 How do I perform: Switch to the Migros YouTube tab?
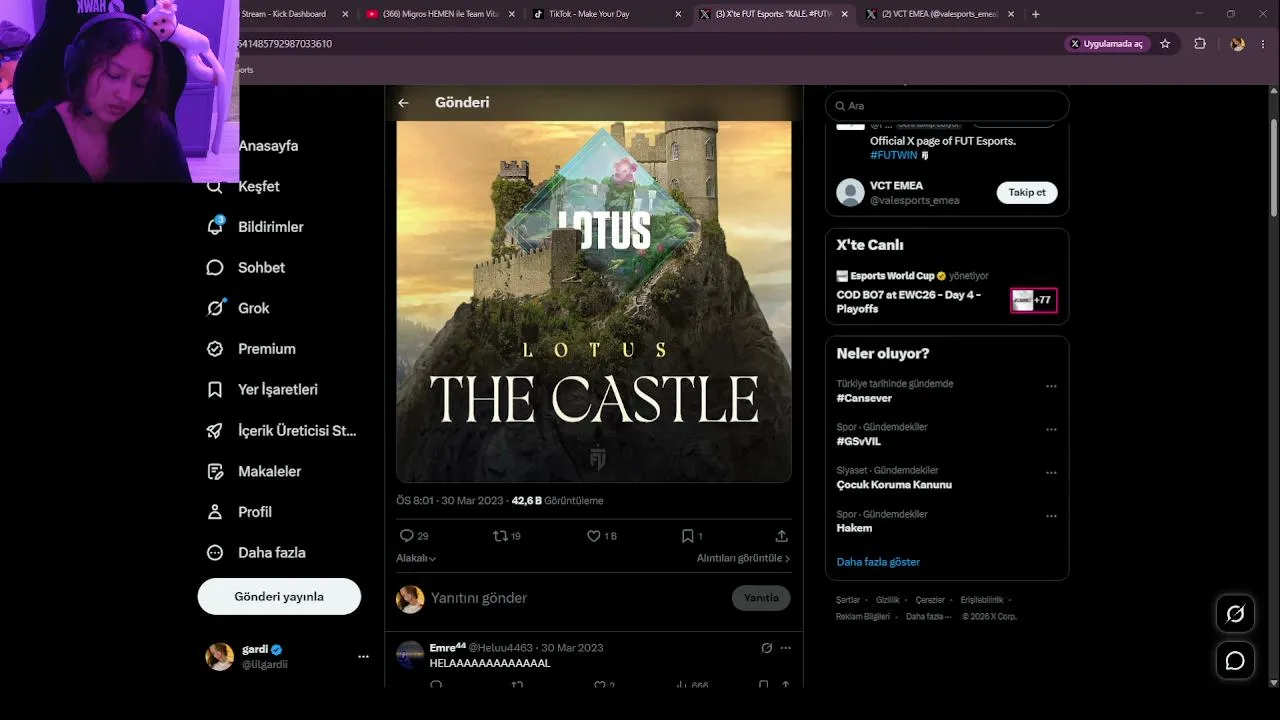point(441,14)
